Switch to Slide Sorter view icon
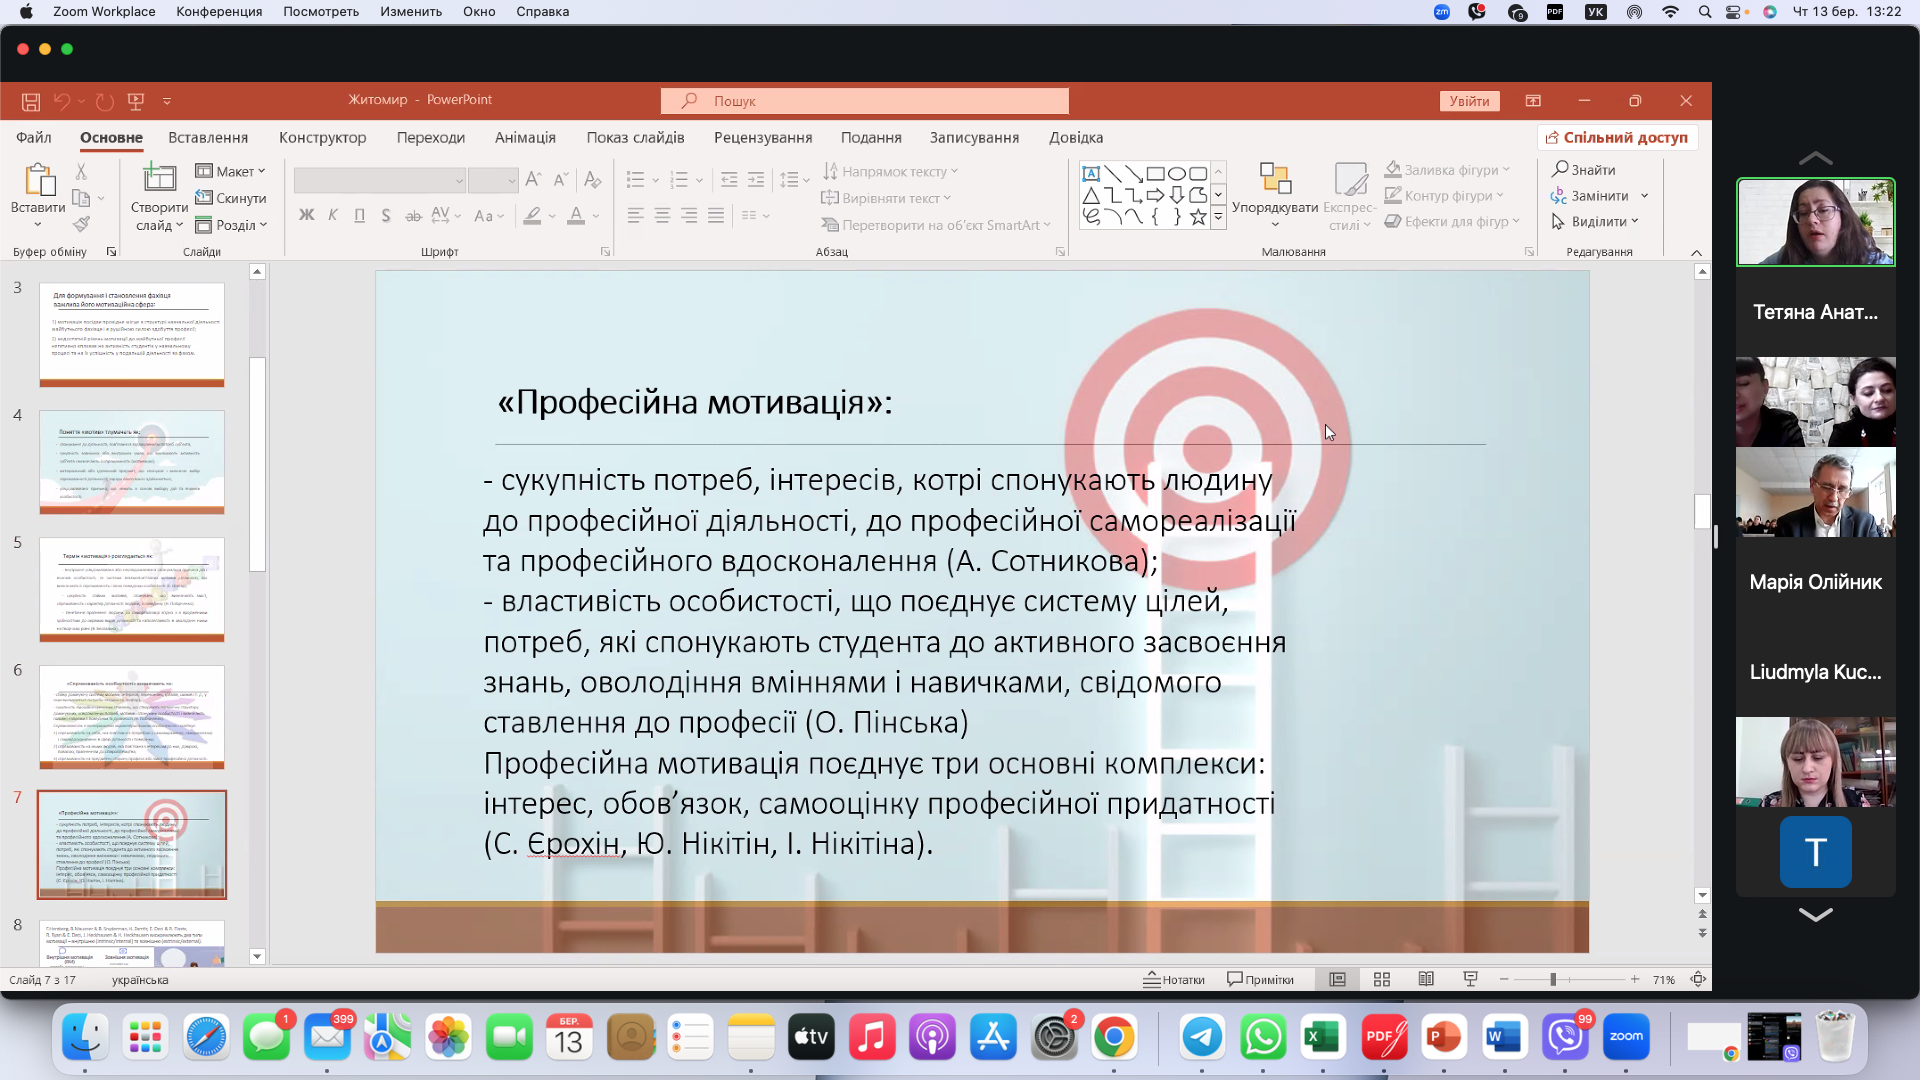 1382,979
